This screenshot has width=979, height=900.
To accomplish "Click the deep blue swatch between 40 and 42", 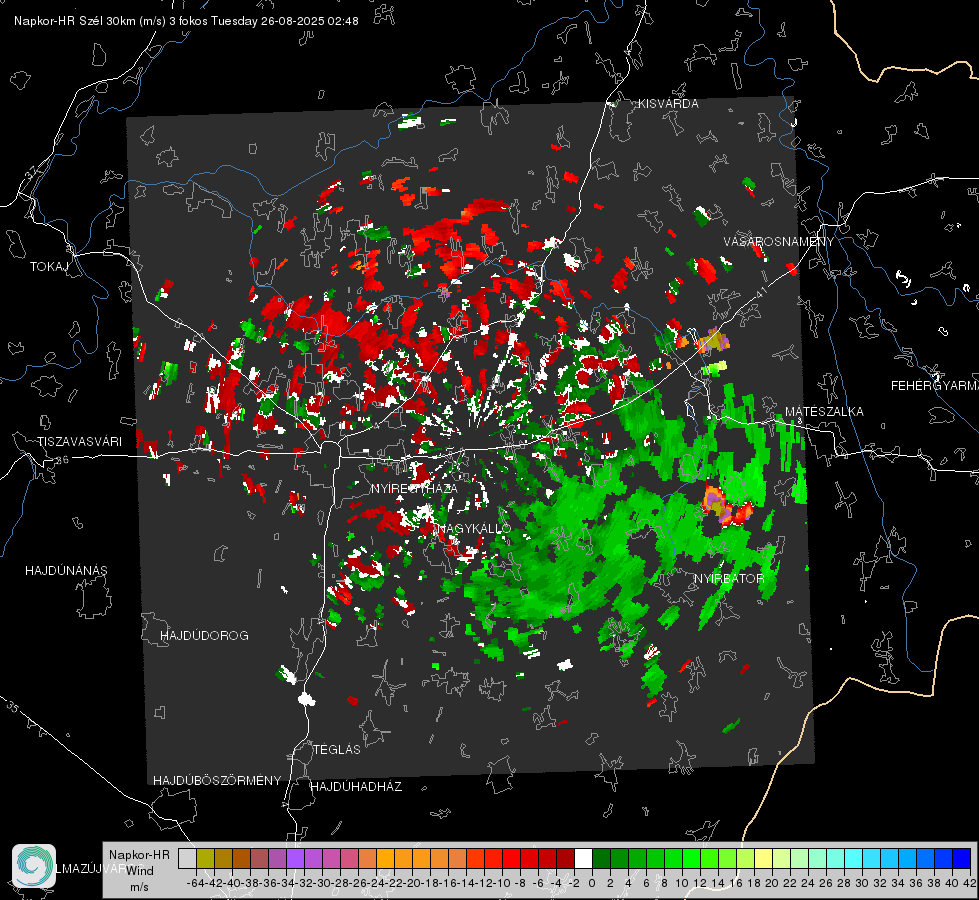I will click(x=962, y=859).
